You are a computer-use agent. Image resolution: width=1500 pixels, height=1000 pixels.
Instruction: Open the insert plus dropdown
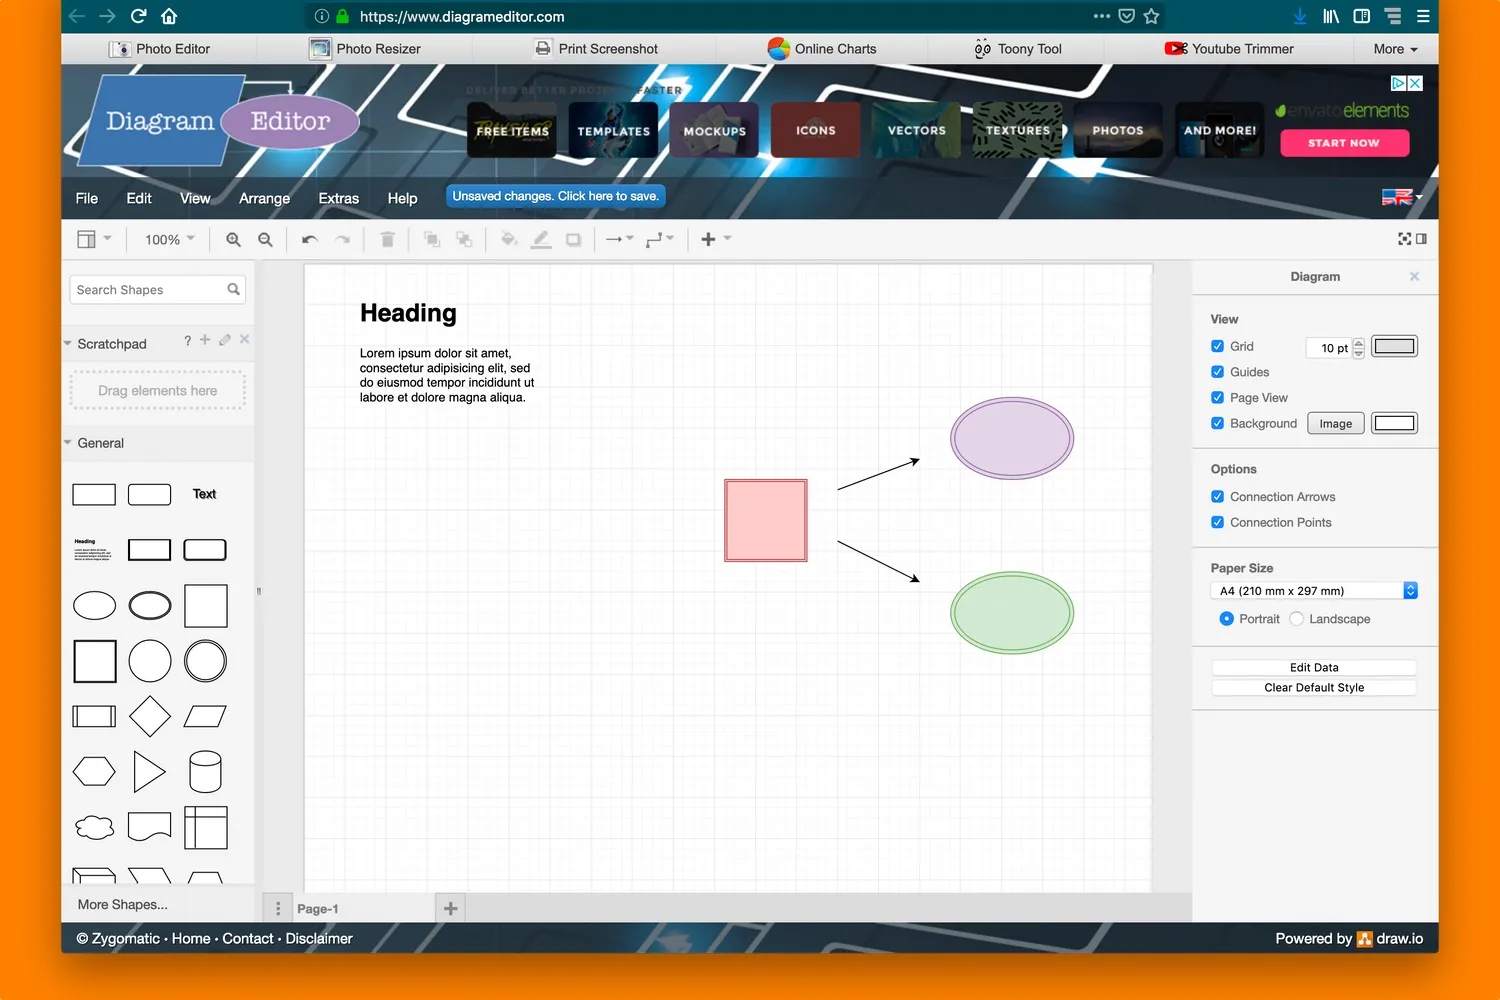716,239
